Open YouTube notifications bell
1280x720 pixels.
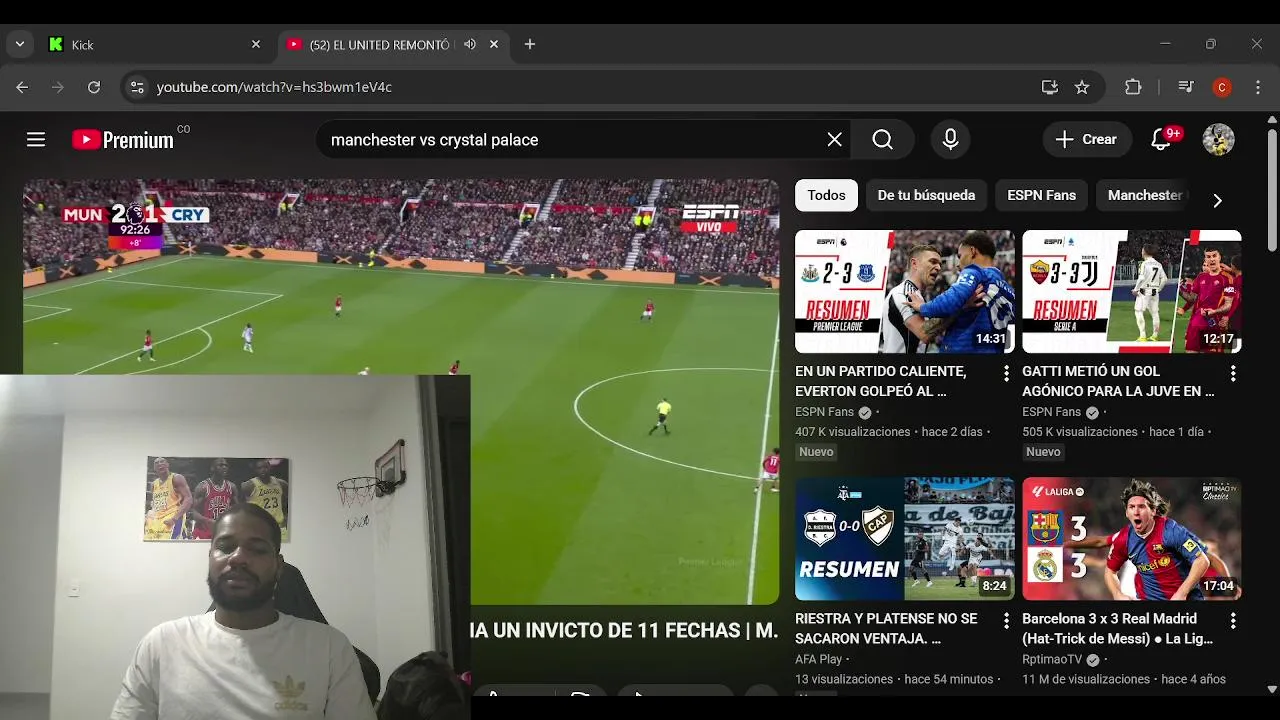tap(1161, 140)
